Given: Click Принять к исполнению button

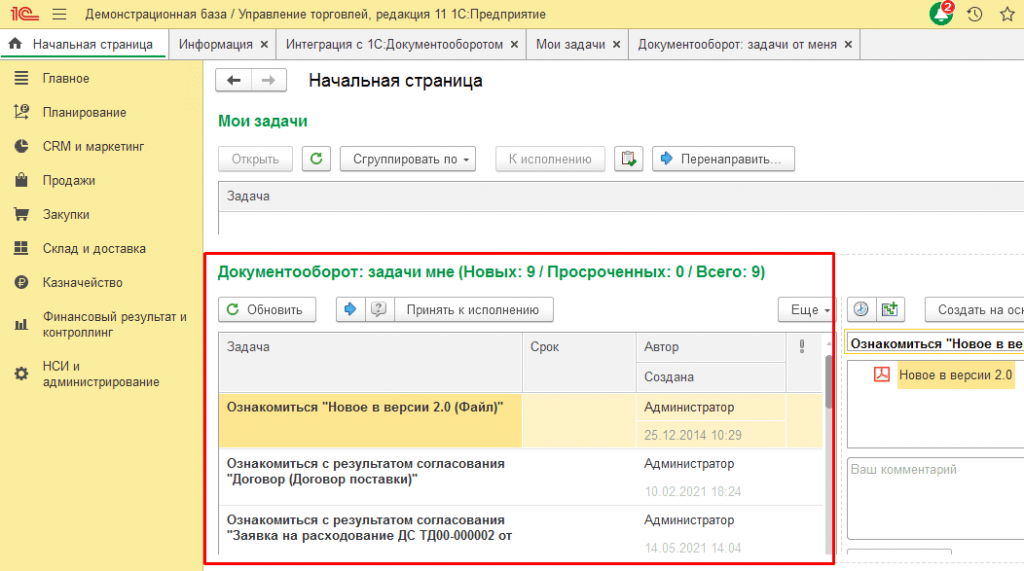Looking at the screenshot, I should coord(473,310).
